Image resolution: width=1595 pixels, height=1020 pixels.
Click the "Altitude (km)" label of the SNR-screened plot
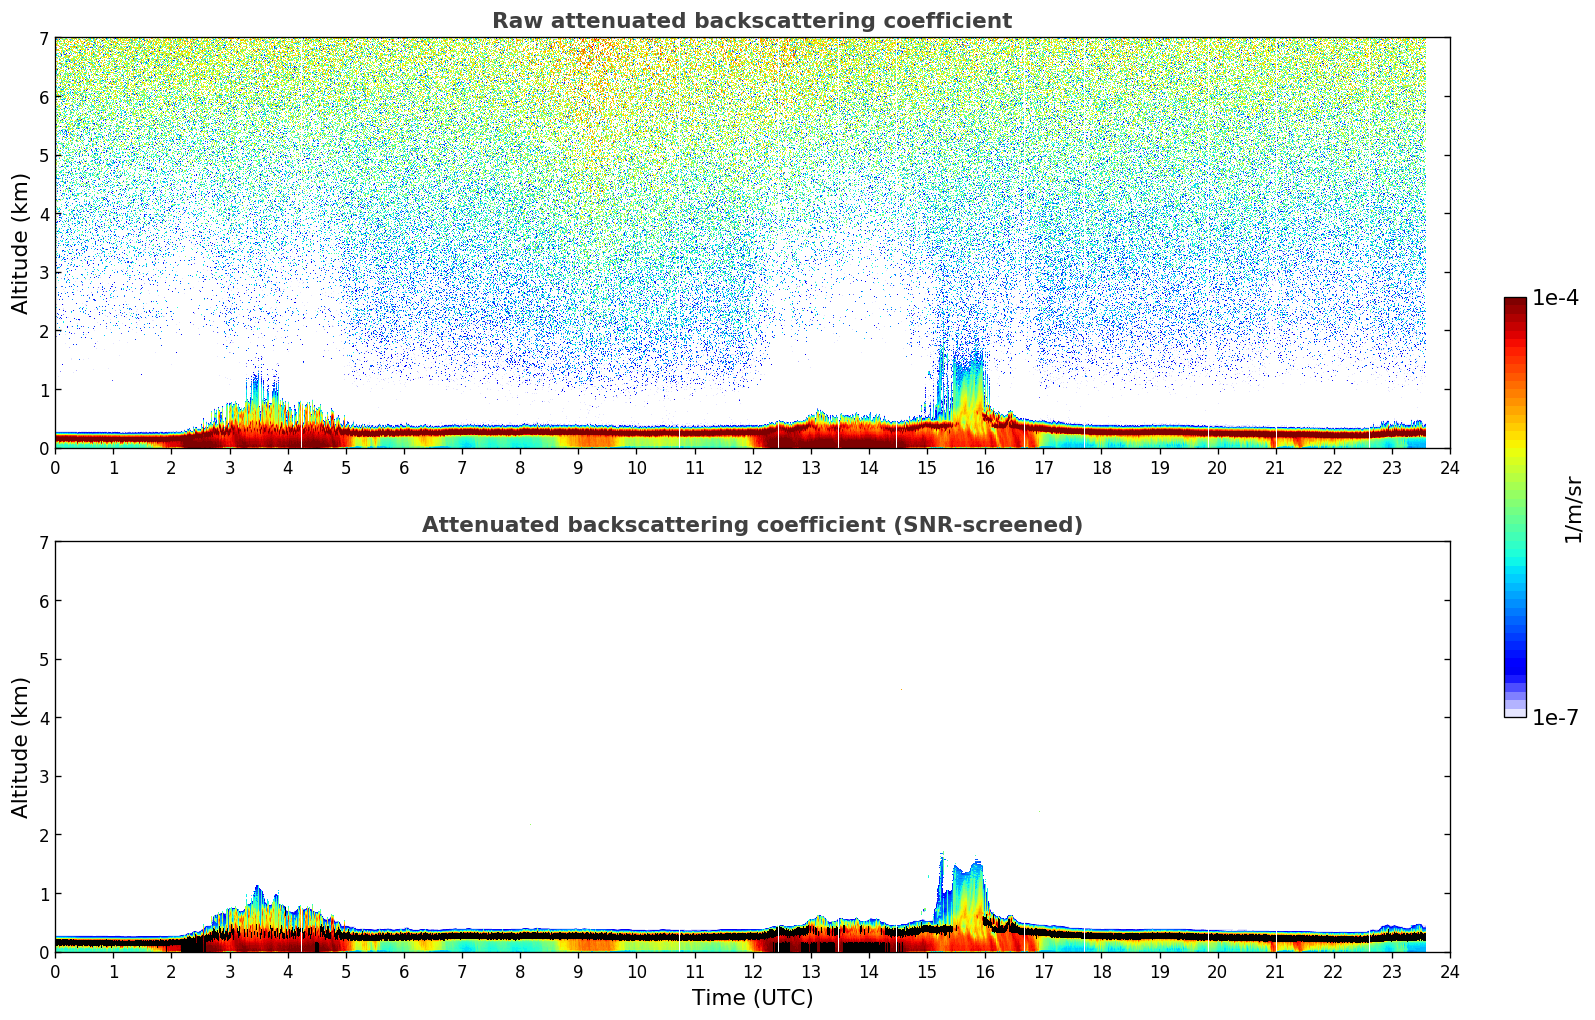click(x=21, y=747)
